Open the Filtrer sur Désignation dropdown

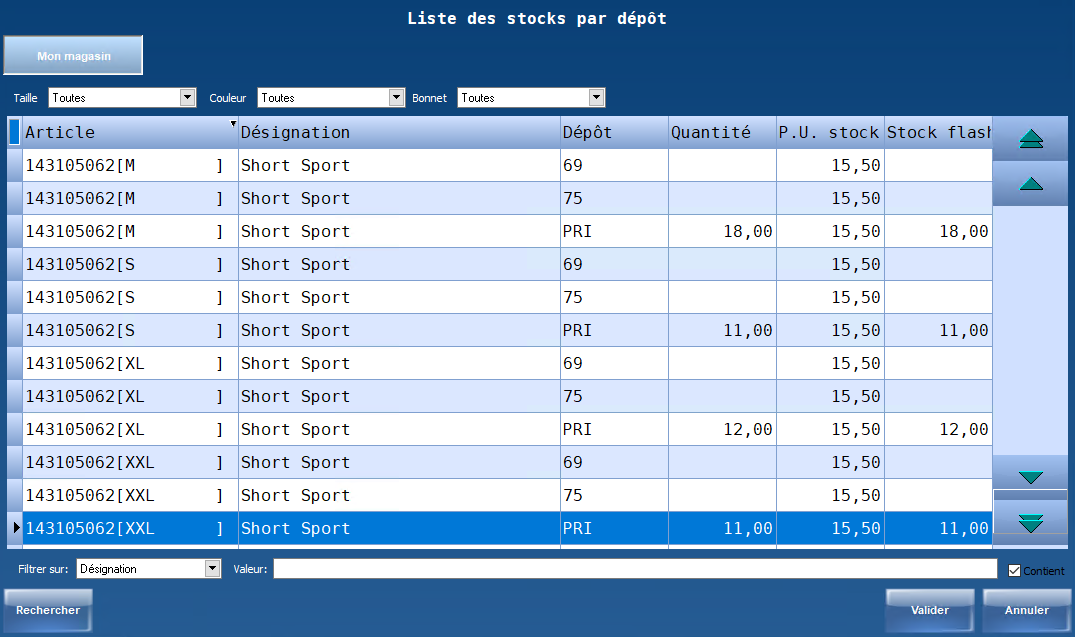coord(212,569)
